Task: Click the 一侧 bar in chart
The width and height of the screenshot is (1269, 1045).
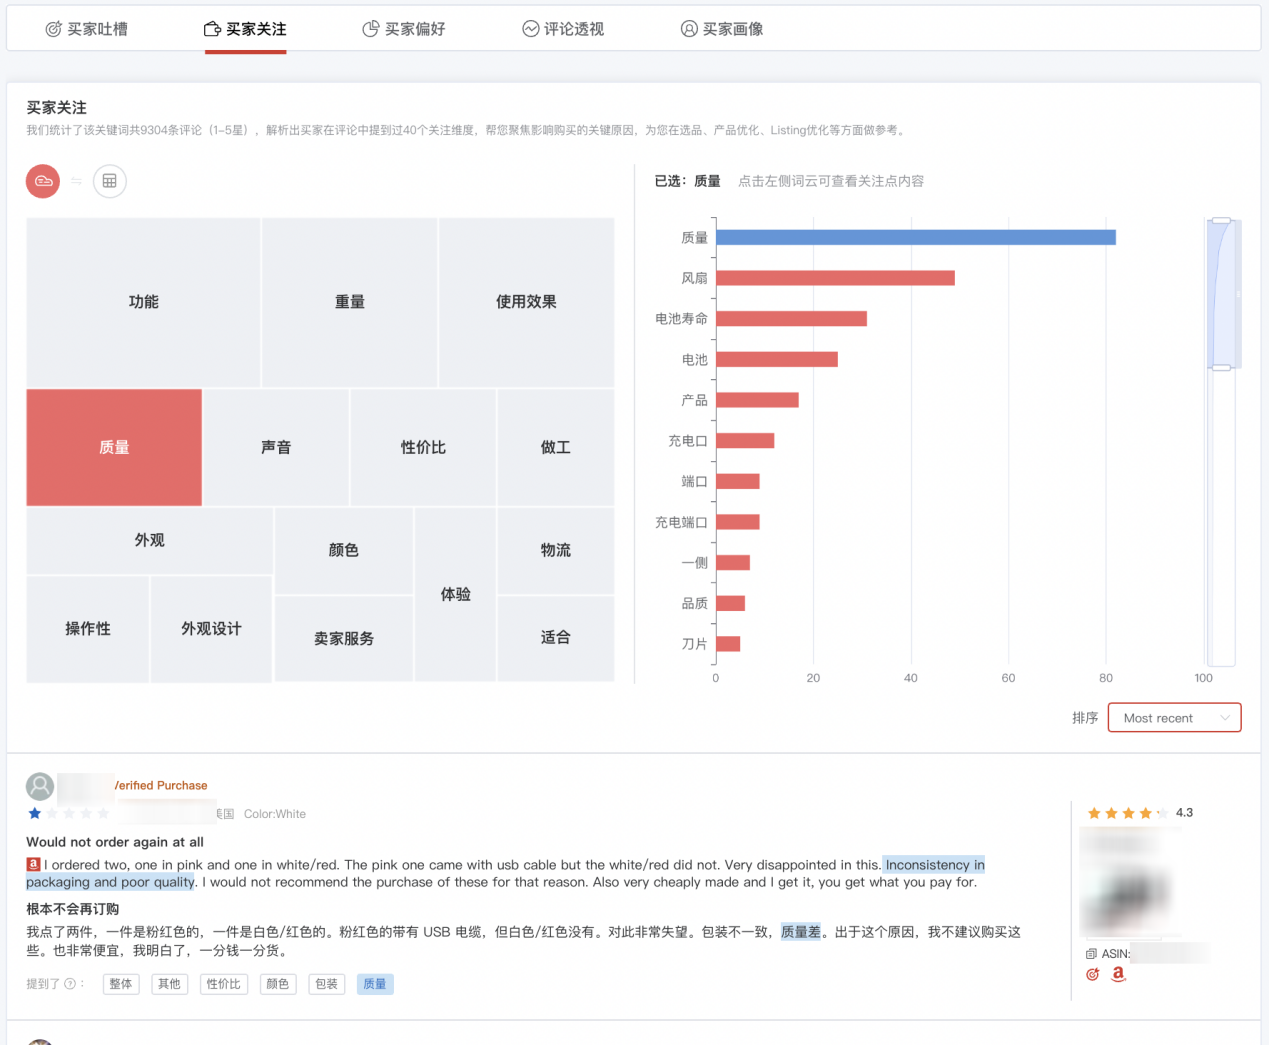Action: pos(733,563)
